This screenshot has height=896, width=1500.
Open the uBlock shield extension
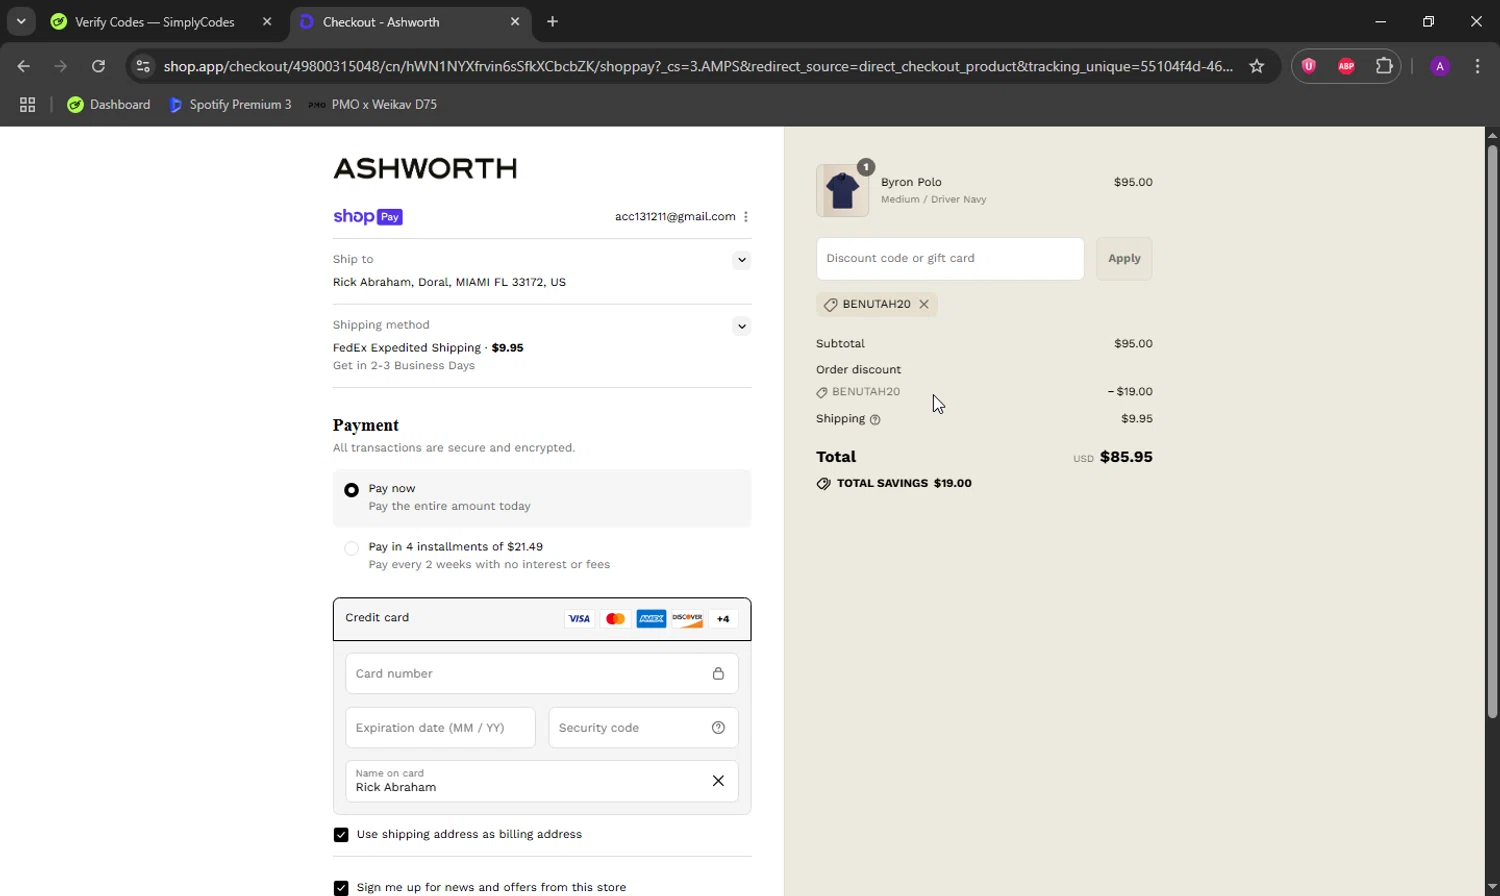tap(1309, 66)
